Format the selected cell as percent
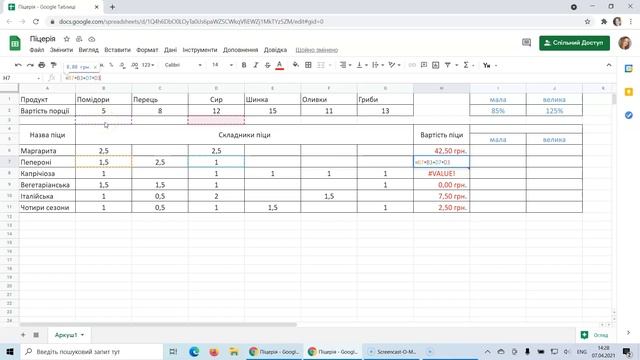The image size is (640, 360). point(111,65)
